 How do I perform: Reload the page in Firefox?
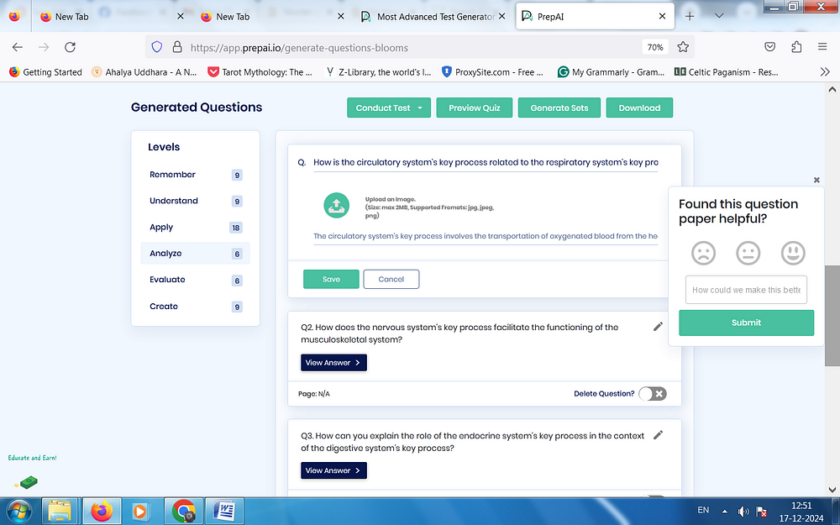[x=70, y=47]
